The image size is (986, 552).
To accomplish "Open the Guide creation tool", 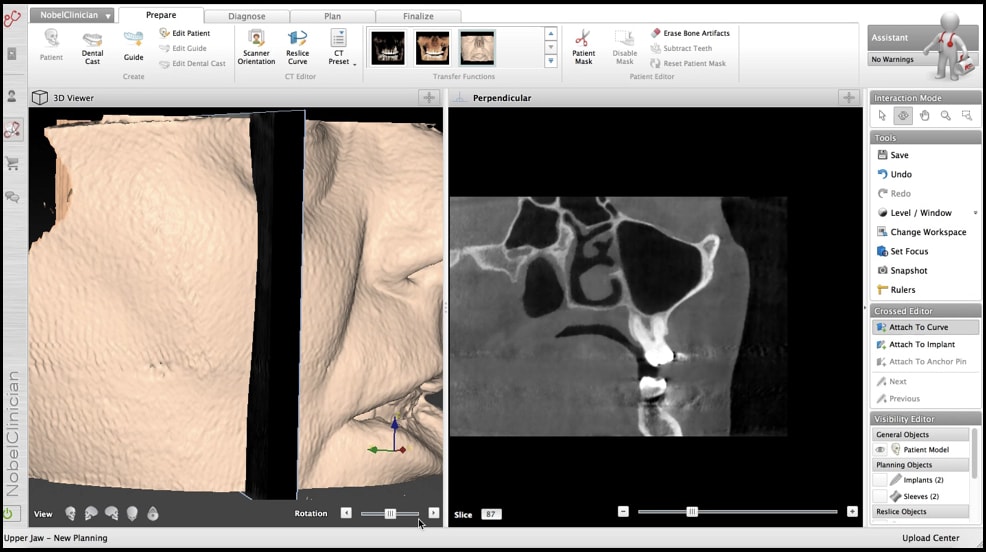I will pyautogui.click(x=133, y=45).
